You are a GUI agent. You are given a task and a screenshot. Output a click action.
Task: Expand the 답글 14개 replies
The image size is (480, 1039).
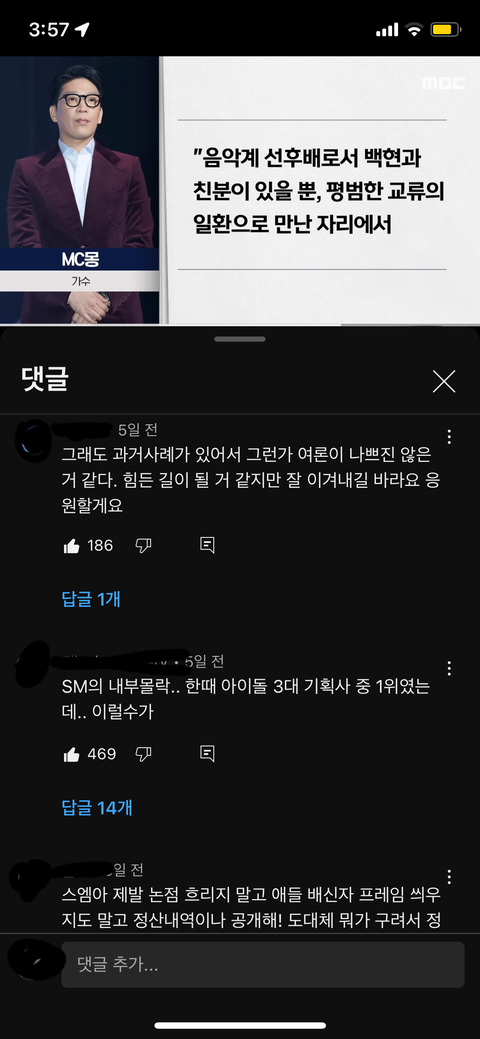click(x=97, y=808)
